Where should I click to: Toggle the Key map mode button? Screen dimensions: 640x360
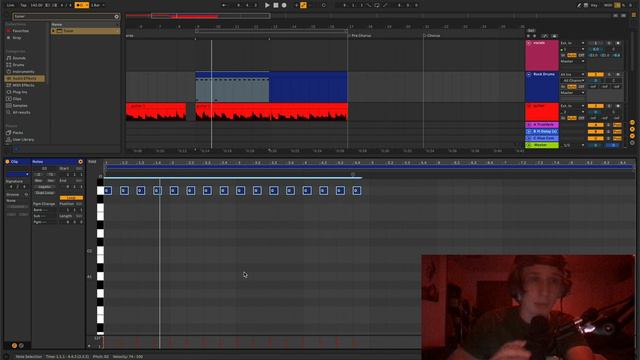tap(594, 5)
